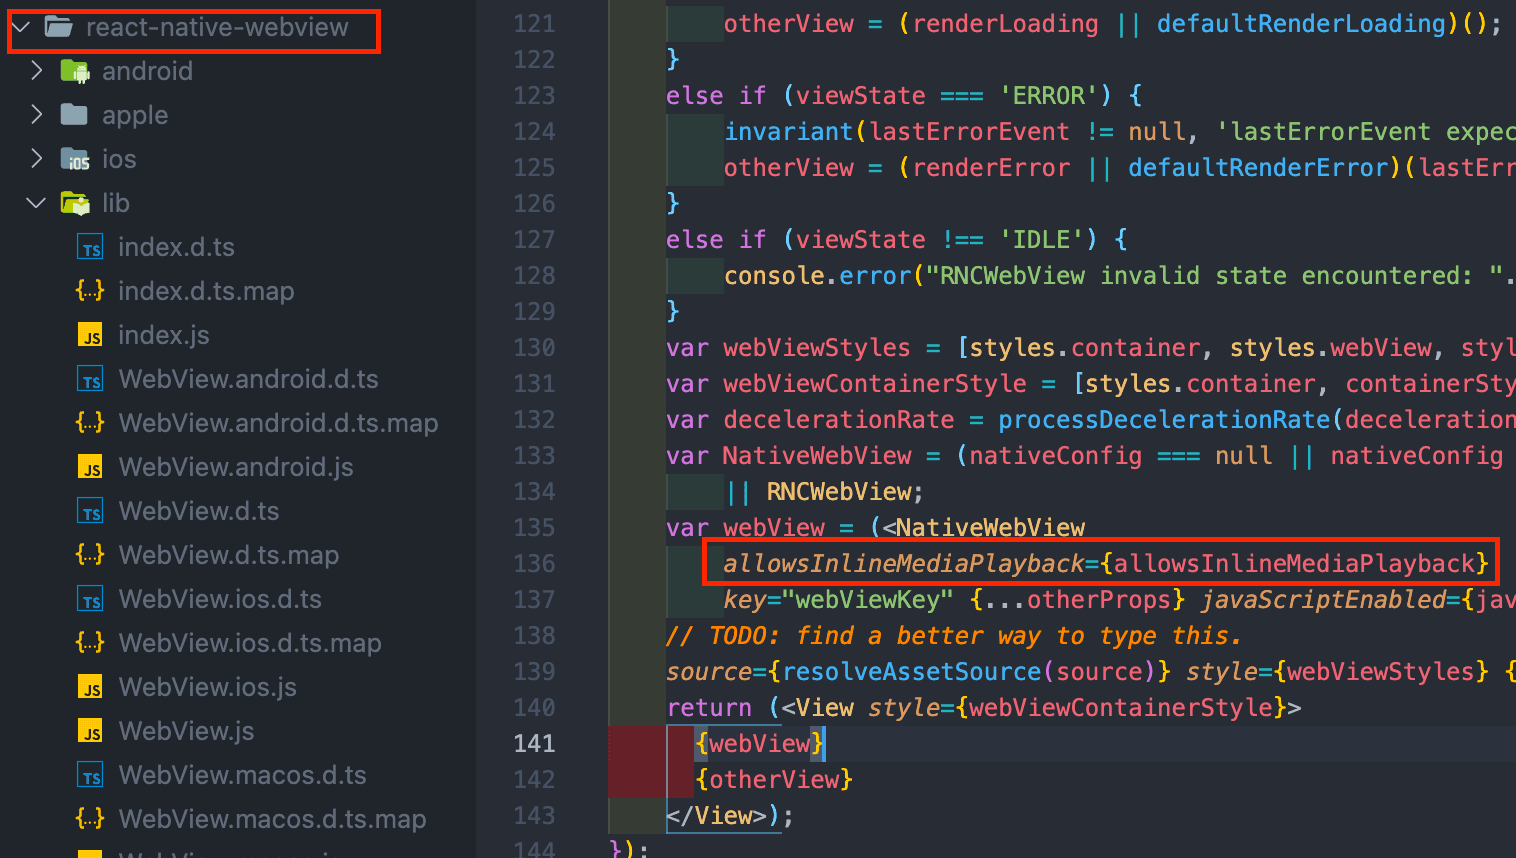Select the lib folder in the tree
1516x858 pixels.
116,203
